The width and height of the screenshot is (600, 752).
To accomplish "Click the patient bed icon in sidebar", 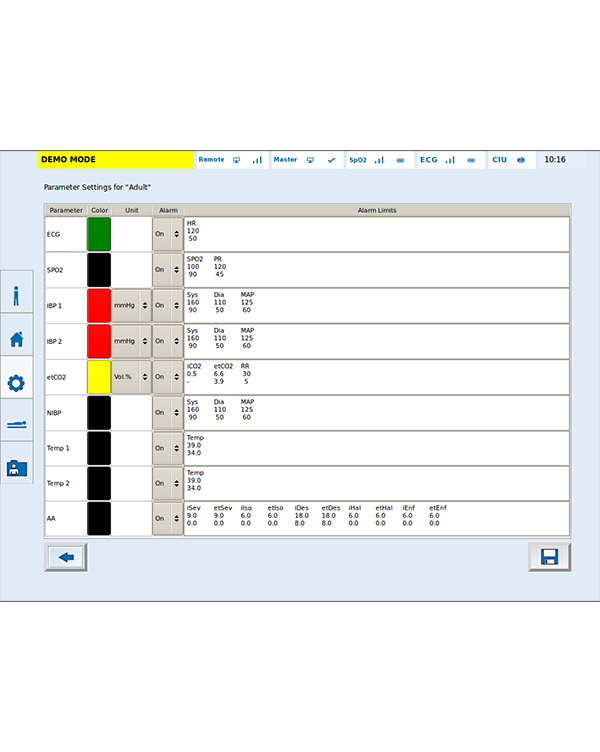I will point(16,425).
